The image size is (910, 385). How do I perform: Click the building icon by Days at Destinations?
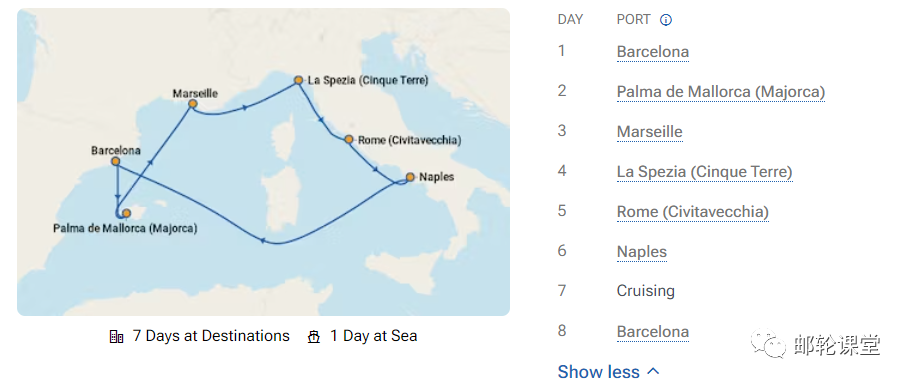pos(117,337)
